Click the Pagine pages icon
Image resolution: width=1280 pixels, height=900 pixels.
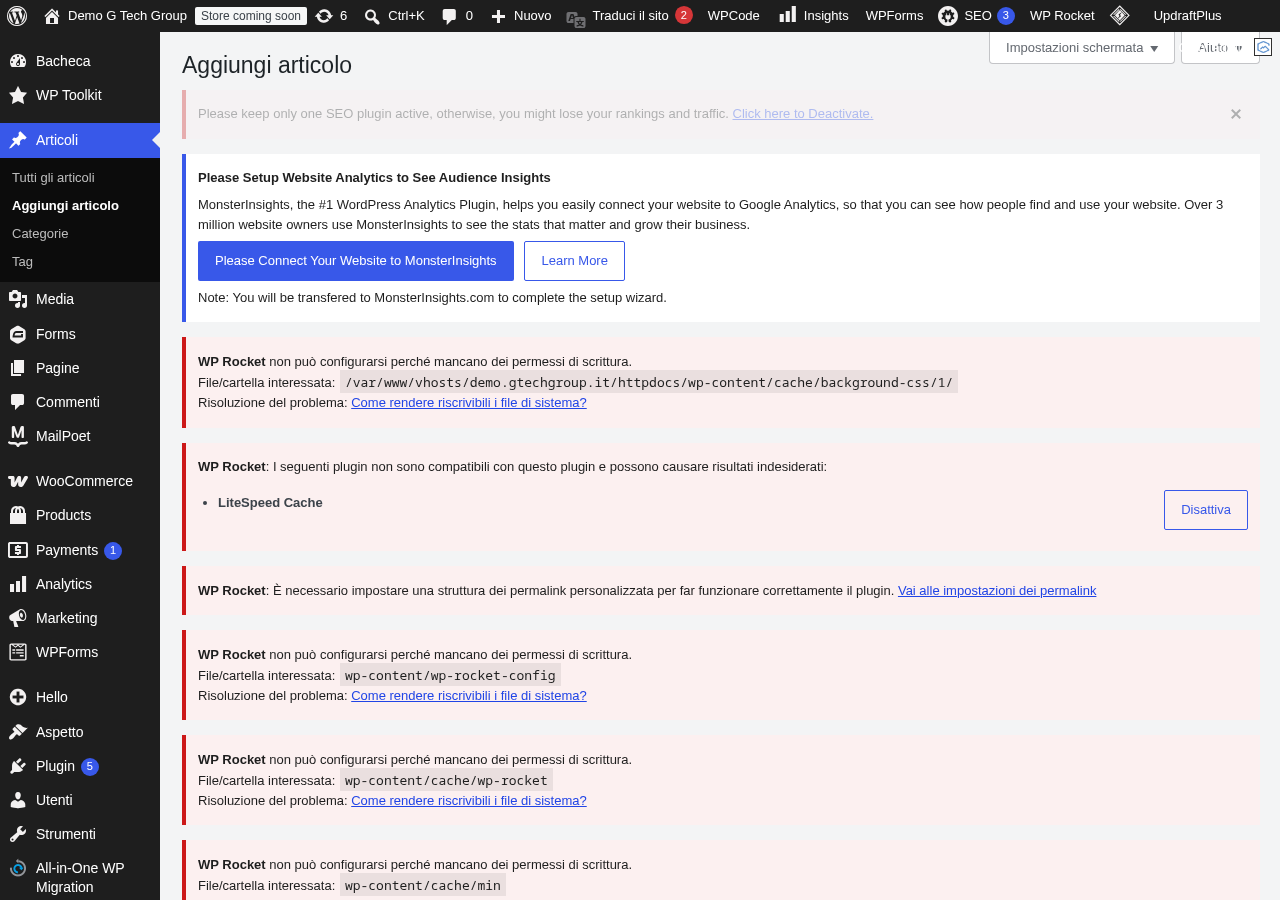[18, 368]
